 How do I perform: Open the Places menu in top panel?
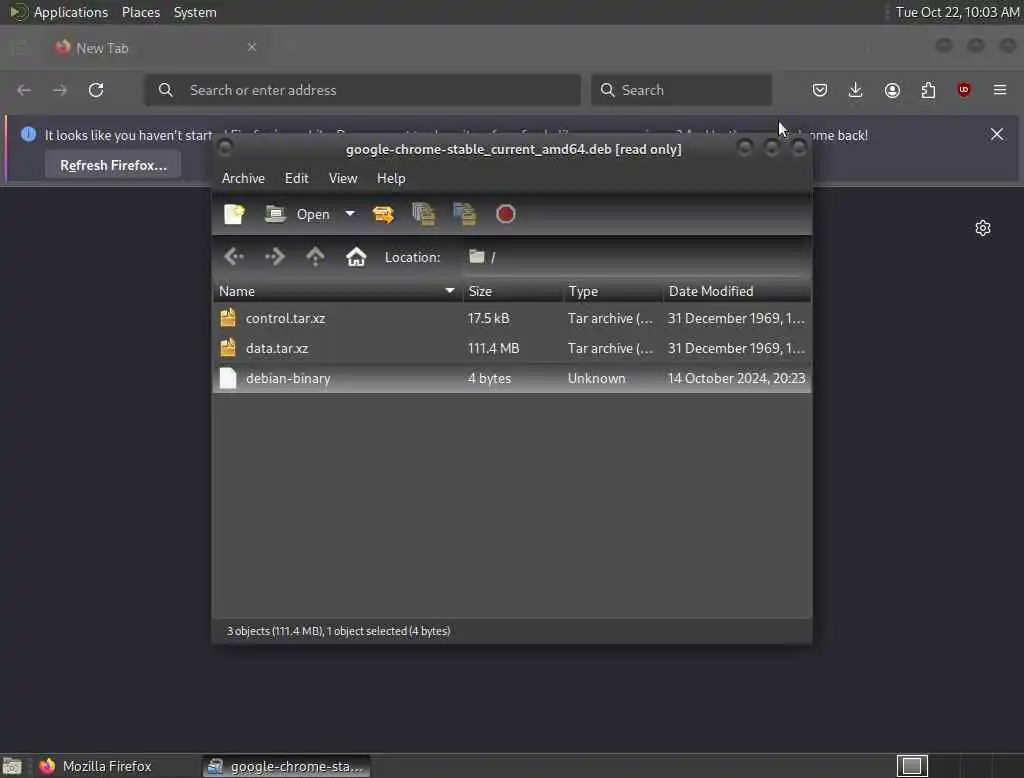click(x=140, y=12)
